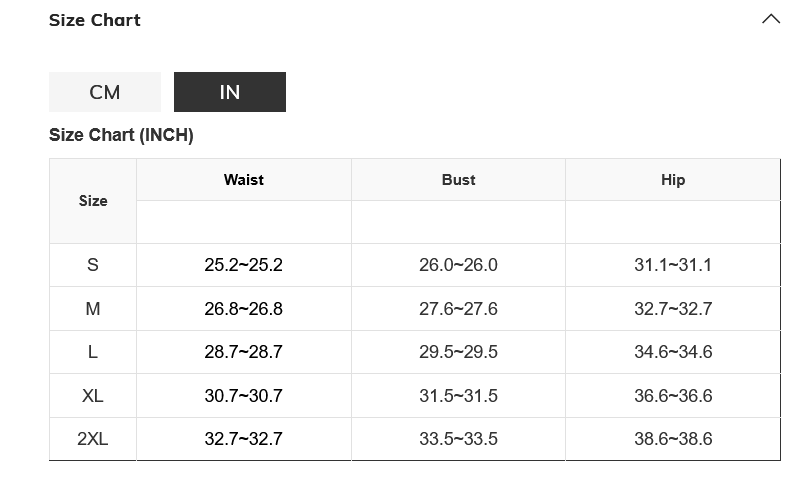
Task: Click the Size column header cell
Action: (93, 201)
